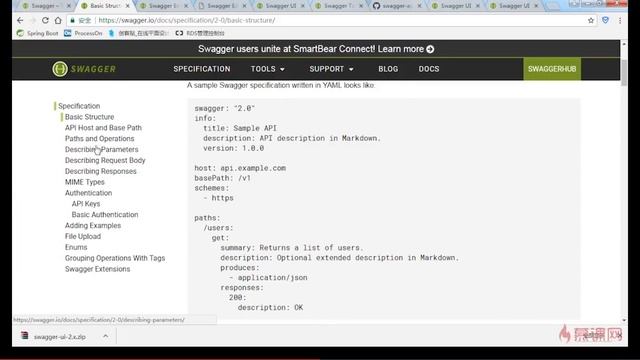
Task: Open Swagger Extensions page
Action: point(97,269)
